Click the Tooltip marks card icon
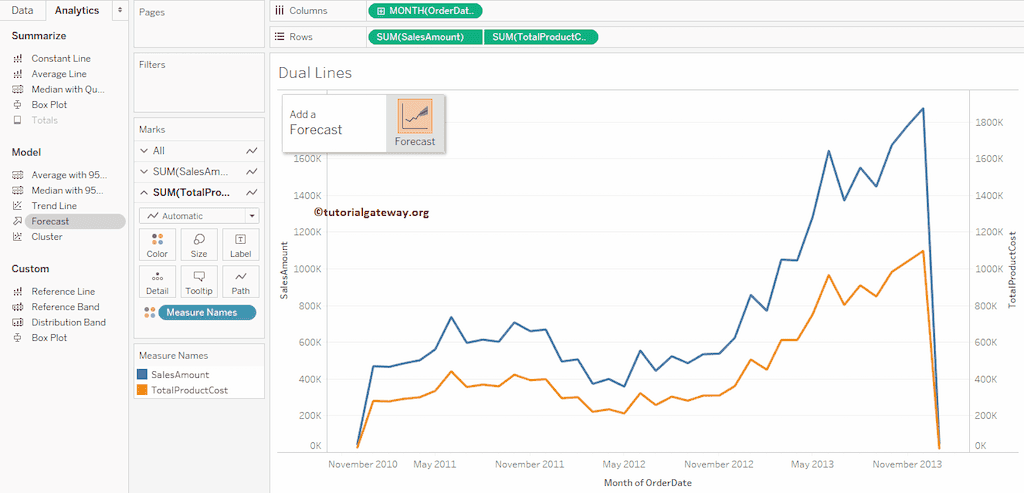Image resolution: width=1024 pixels, height=493 pixels. (199, 281)
